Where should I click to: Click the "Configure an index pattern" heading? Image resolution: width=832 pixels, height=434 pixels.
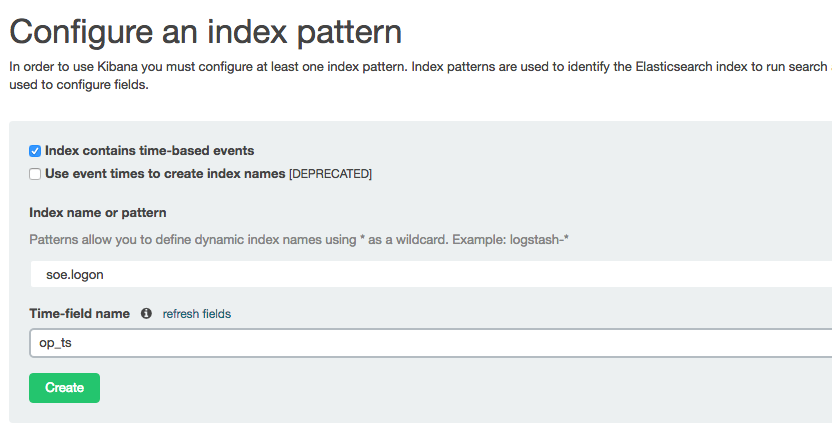click(205, 32)
